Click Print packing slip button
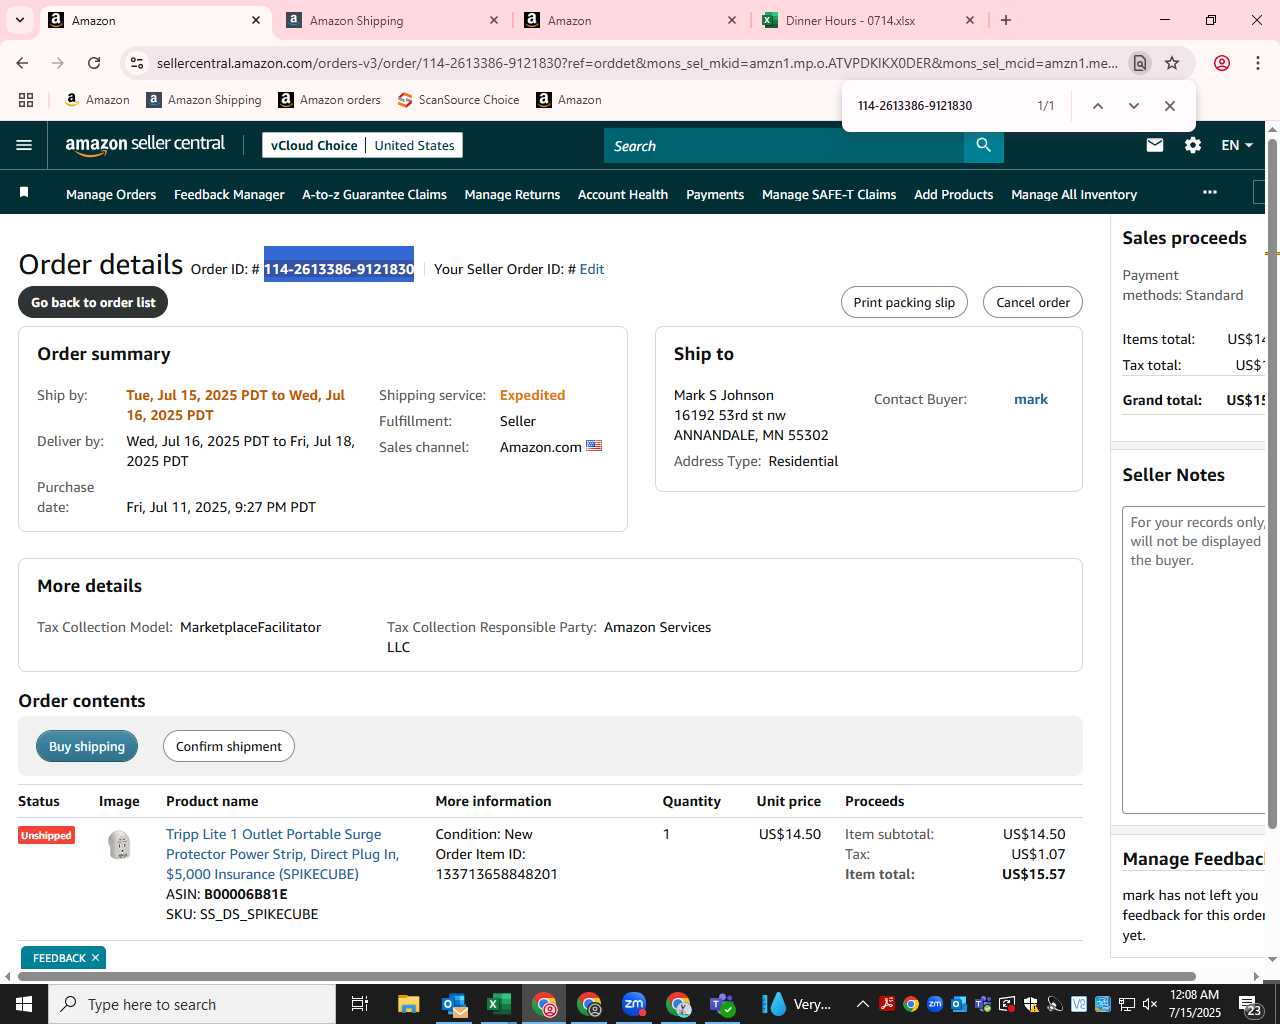This screenshot has height=1024, width=1280. point(904,302)
